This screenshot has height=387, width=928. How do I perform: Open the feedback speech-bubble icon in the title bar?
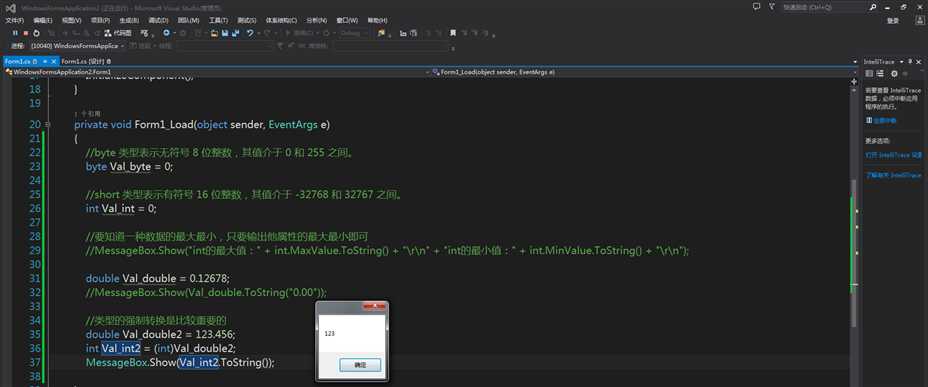[x=756, y=7]
